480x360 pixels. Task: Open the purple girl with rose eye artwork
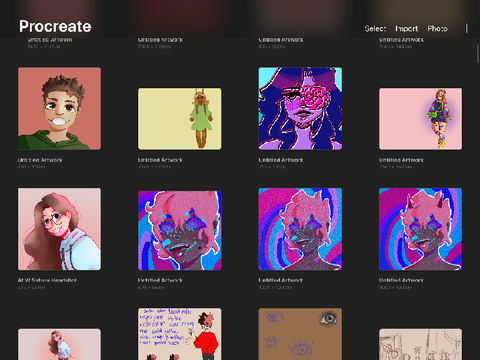300,109
